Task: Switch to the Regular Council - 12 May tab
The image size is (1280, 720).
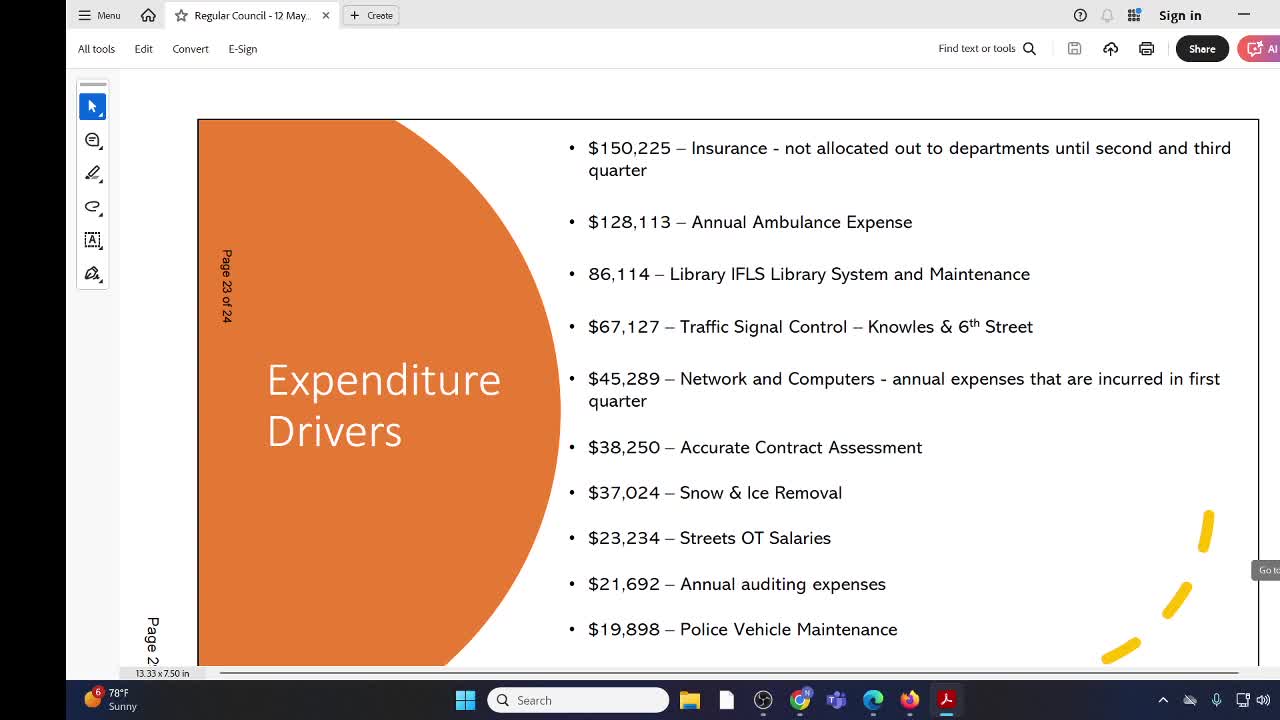Action: tap(252, 15)
